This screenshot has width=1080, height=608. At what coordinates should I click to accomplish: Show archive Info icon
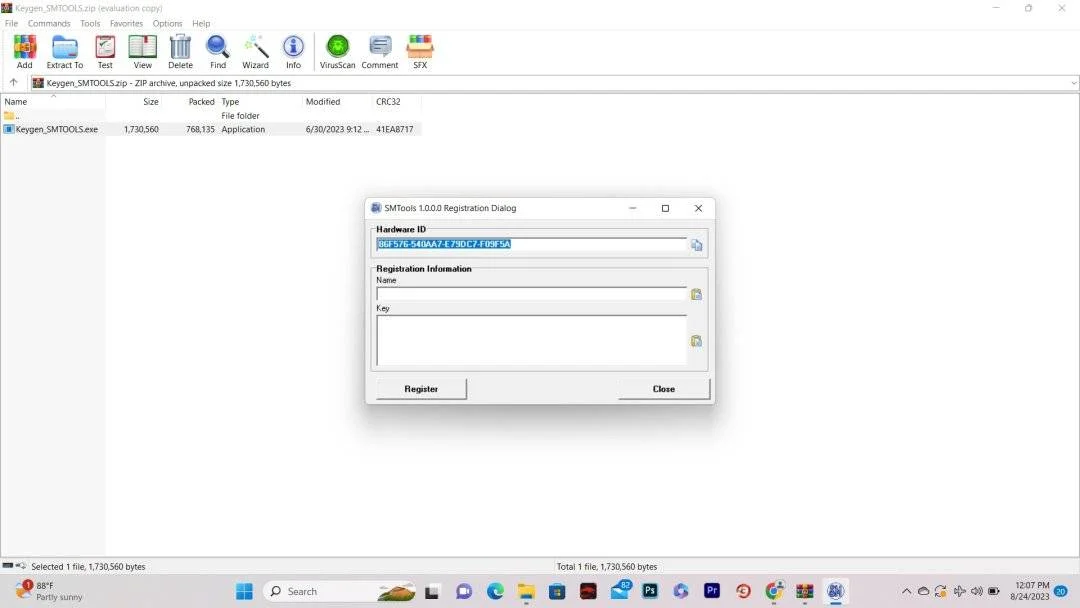[293, 52]
